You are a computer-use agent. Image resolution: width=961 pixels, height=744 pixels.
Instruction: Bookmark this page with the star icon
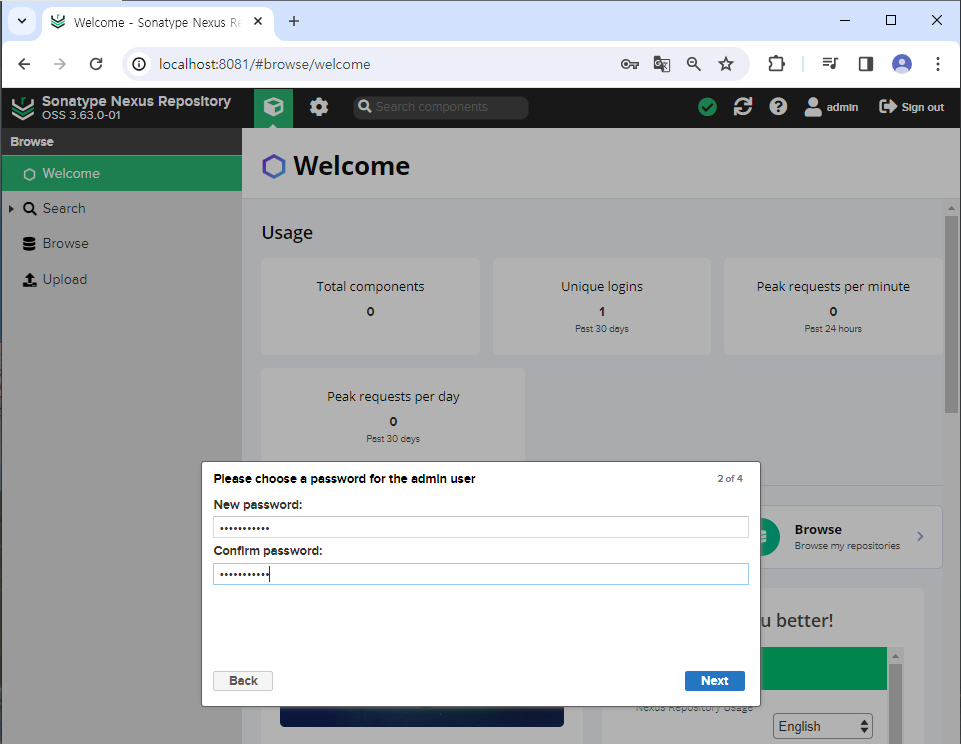(726, 64)
